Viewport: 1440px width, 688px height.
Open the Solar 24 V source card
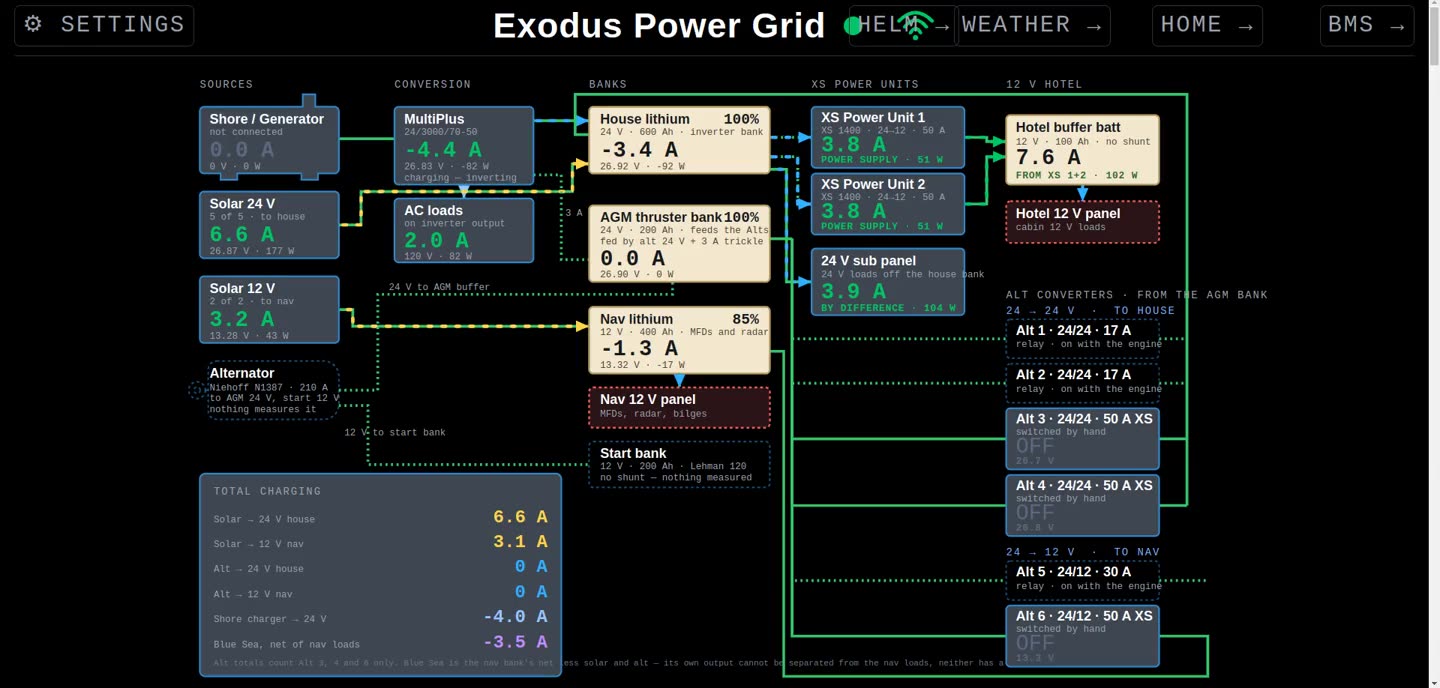tap(269, 224)
